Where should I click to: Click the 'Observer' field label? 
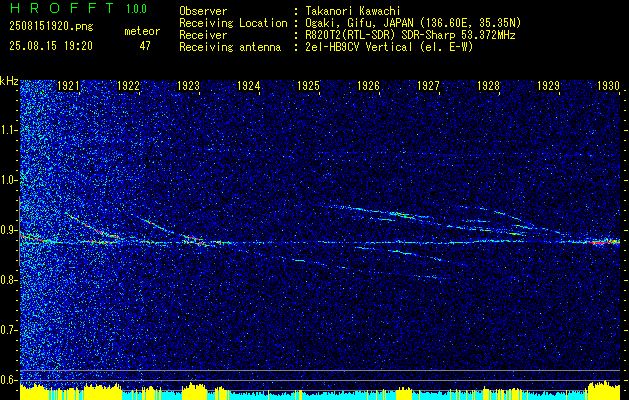(x=203, y=11)
